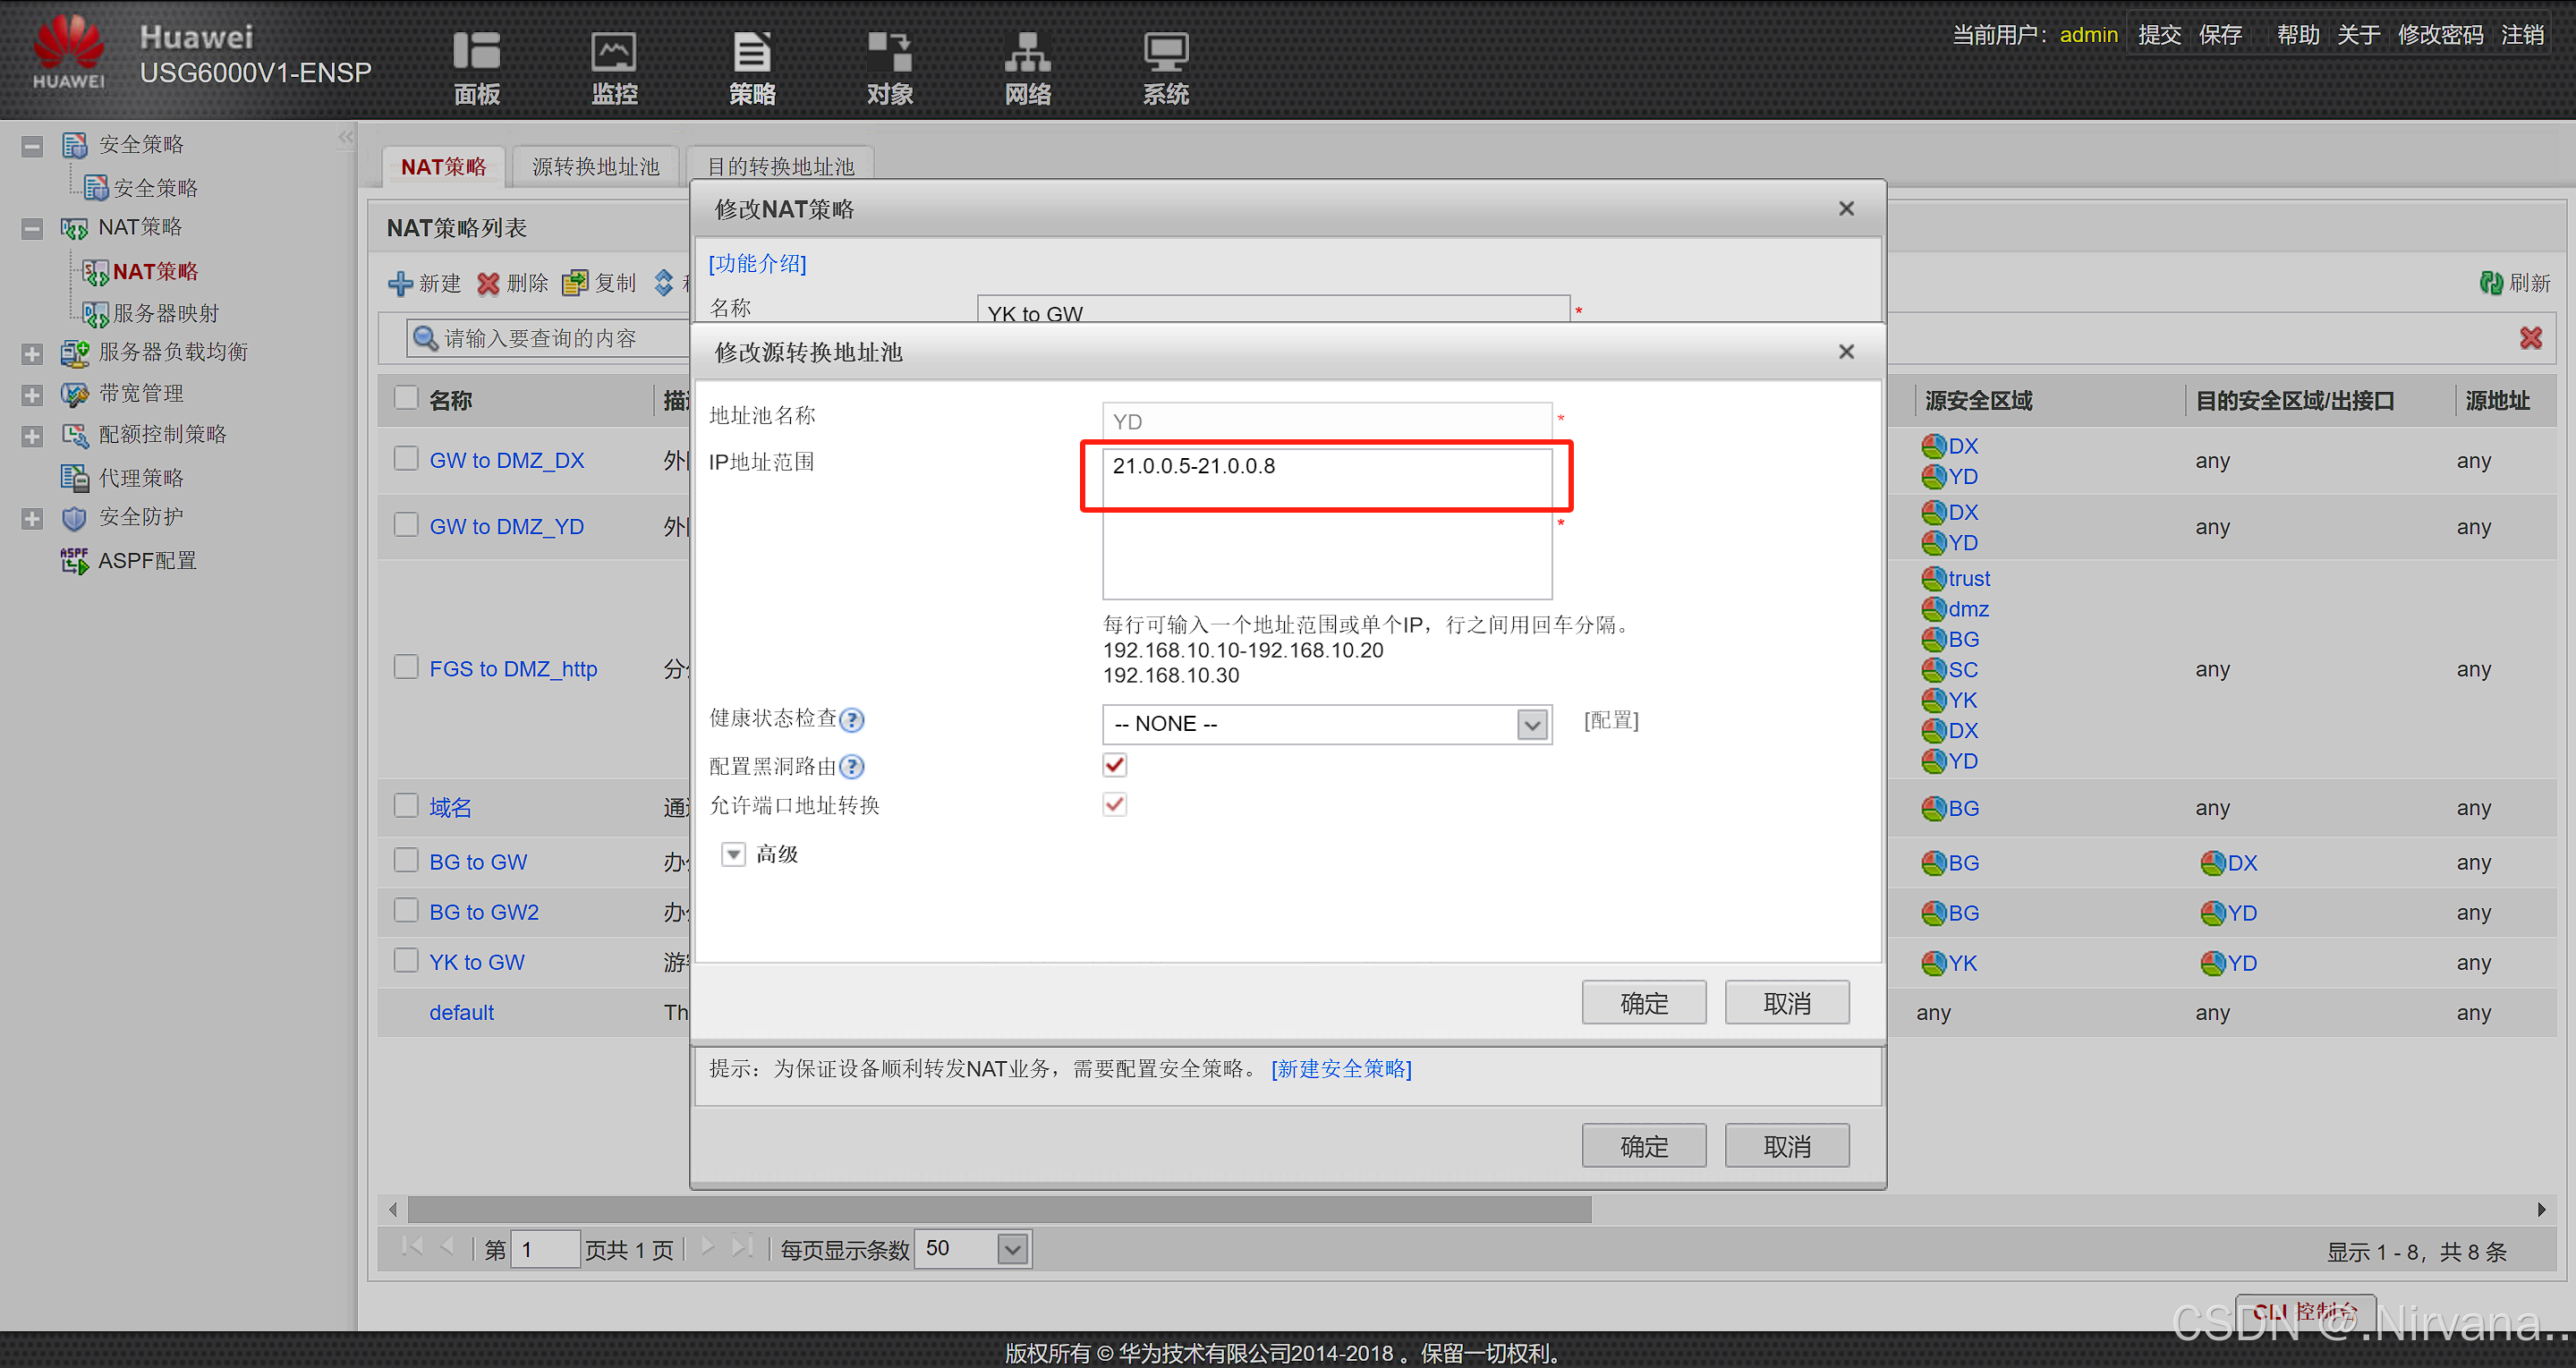Go to last page arrow
Viewport: 2576px width, 1368px height.
pos(742,1247)
